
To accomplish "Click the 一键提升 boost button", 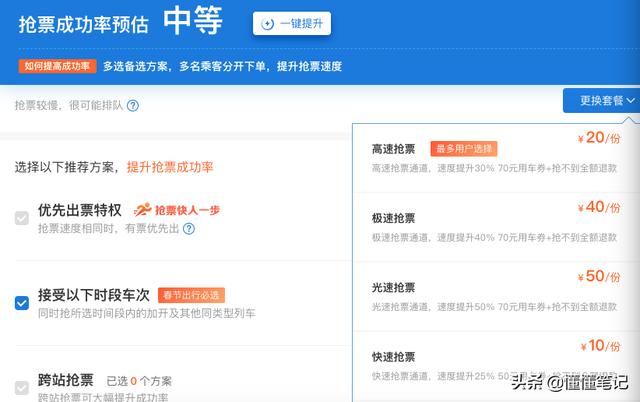I will point(292,24).
